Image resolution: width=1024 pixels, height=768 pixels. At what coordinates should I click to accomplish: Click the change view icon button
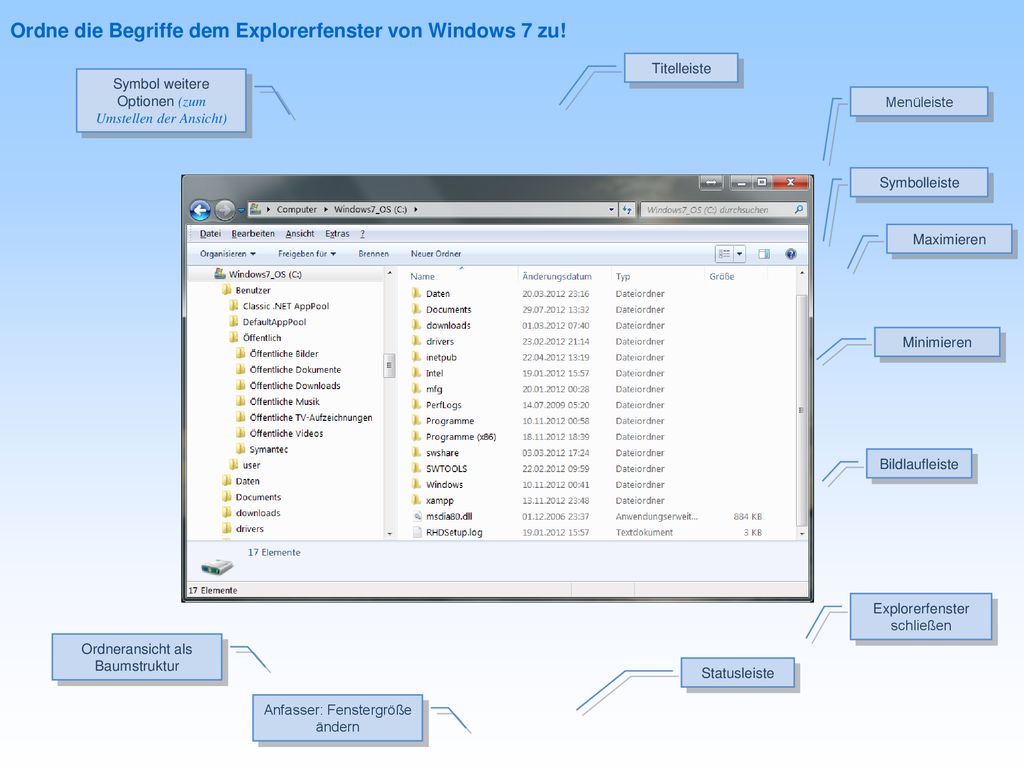pyautogui.click(x=724, y=254)
